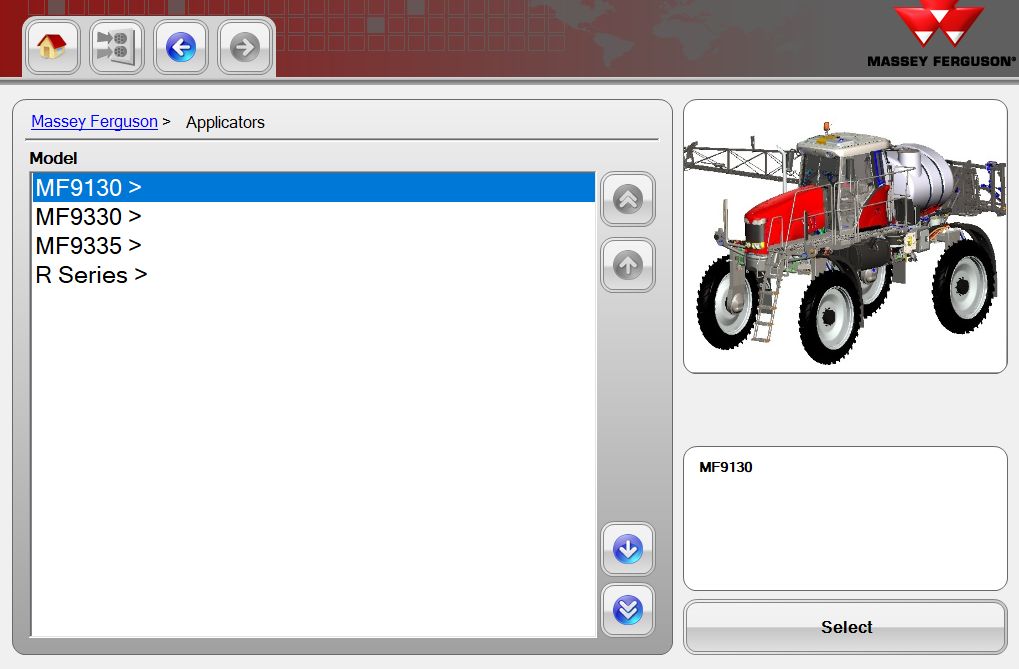1019x669 pixels.
Task: Open the Massey Ferguson breadcrumb link
Action: tap(93, 121)
